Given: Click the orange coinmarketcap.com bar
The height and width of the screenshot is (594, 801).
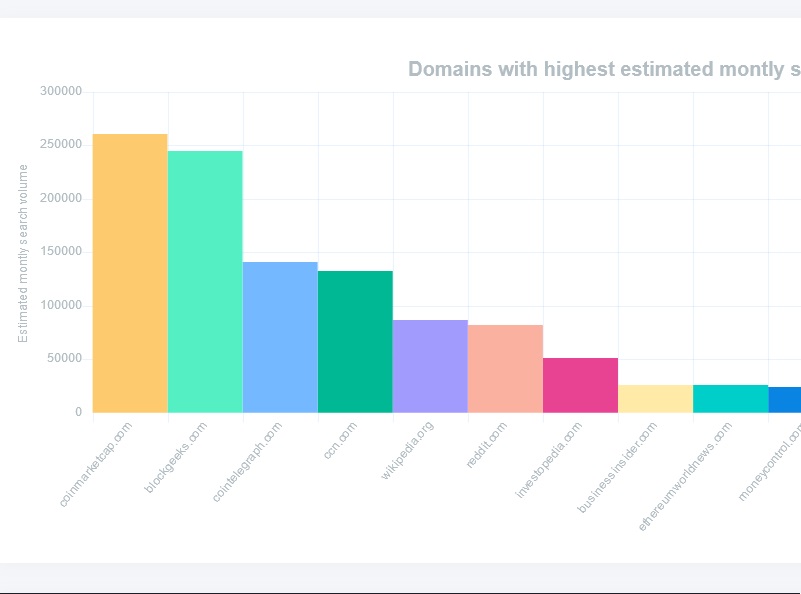Looking at the screenshot, I should pos(130,273).
